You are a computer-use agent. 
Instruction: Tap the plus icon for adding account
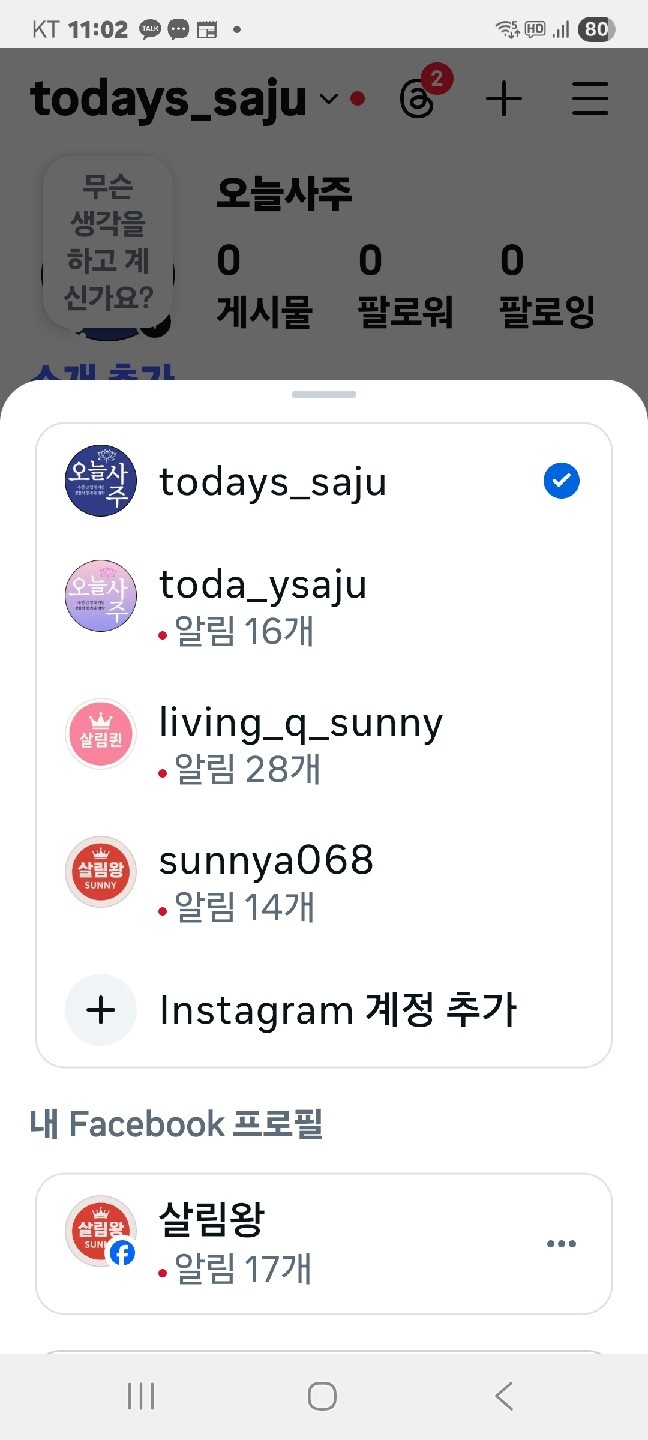click(x=100, y=1010)
